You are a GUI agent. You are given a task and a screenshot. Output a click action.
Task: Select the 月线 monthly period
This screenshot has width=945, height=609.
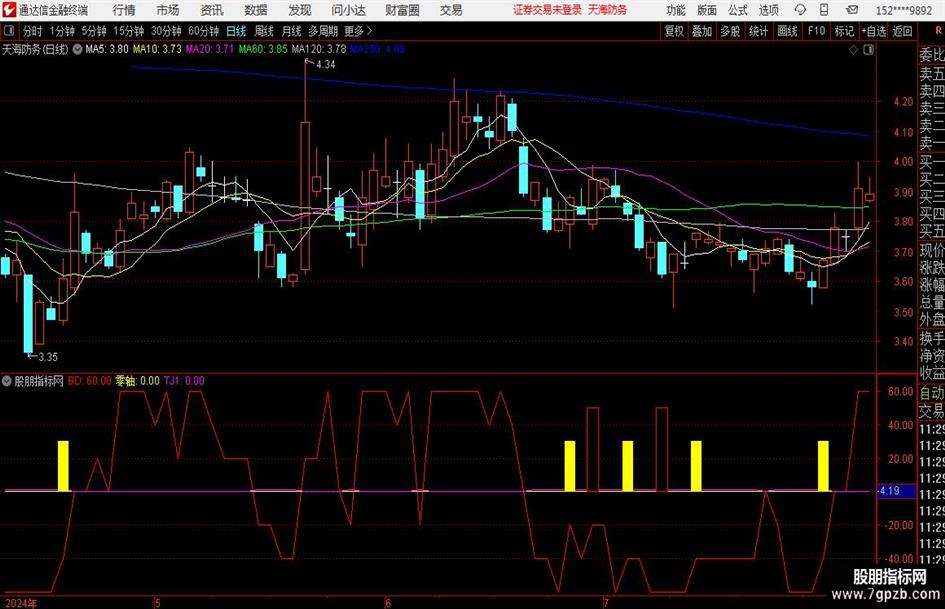(x=292, y=31)
